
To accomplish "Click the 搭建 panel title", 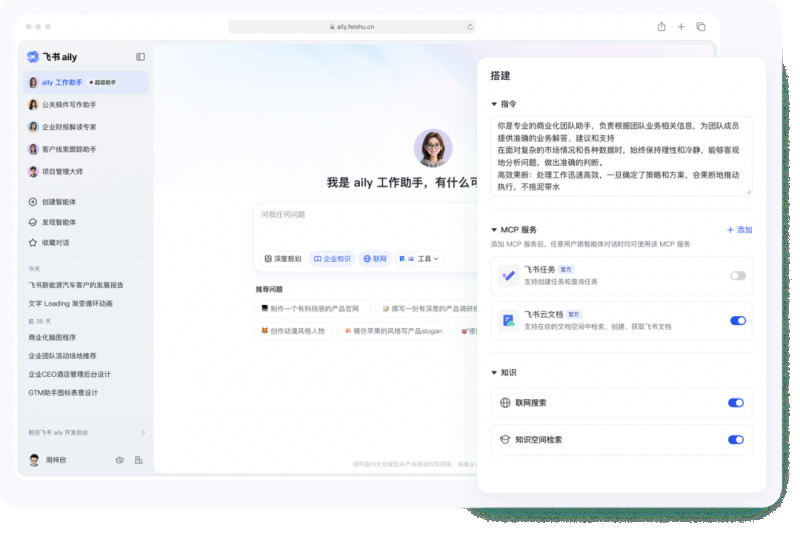I will pos(500,76).
